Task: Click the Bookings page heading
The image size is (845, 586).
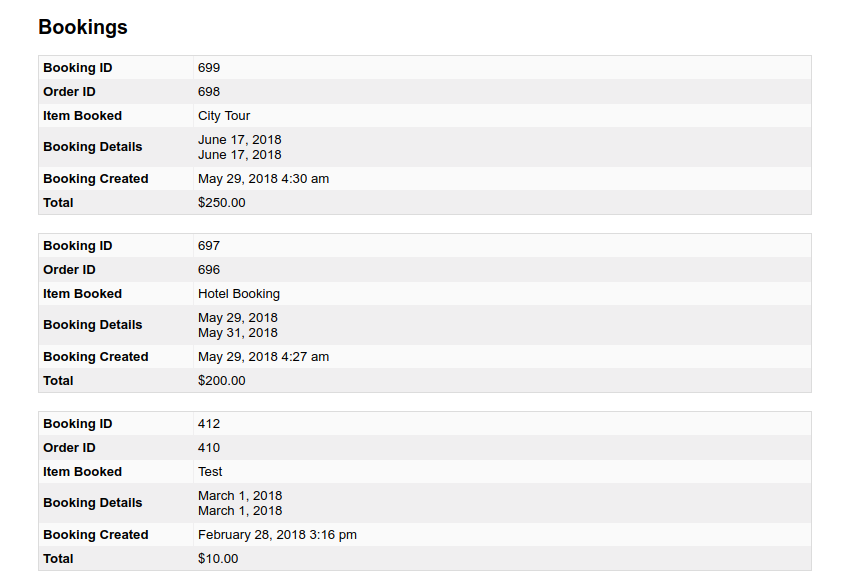Action: tap(83, 27)
